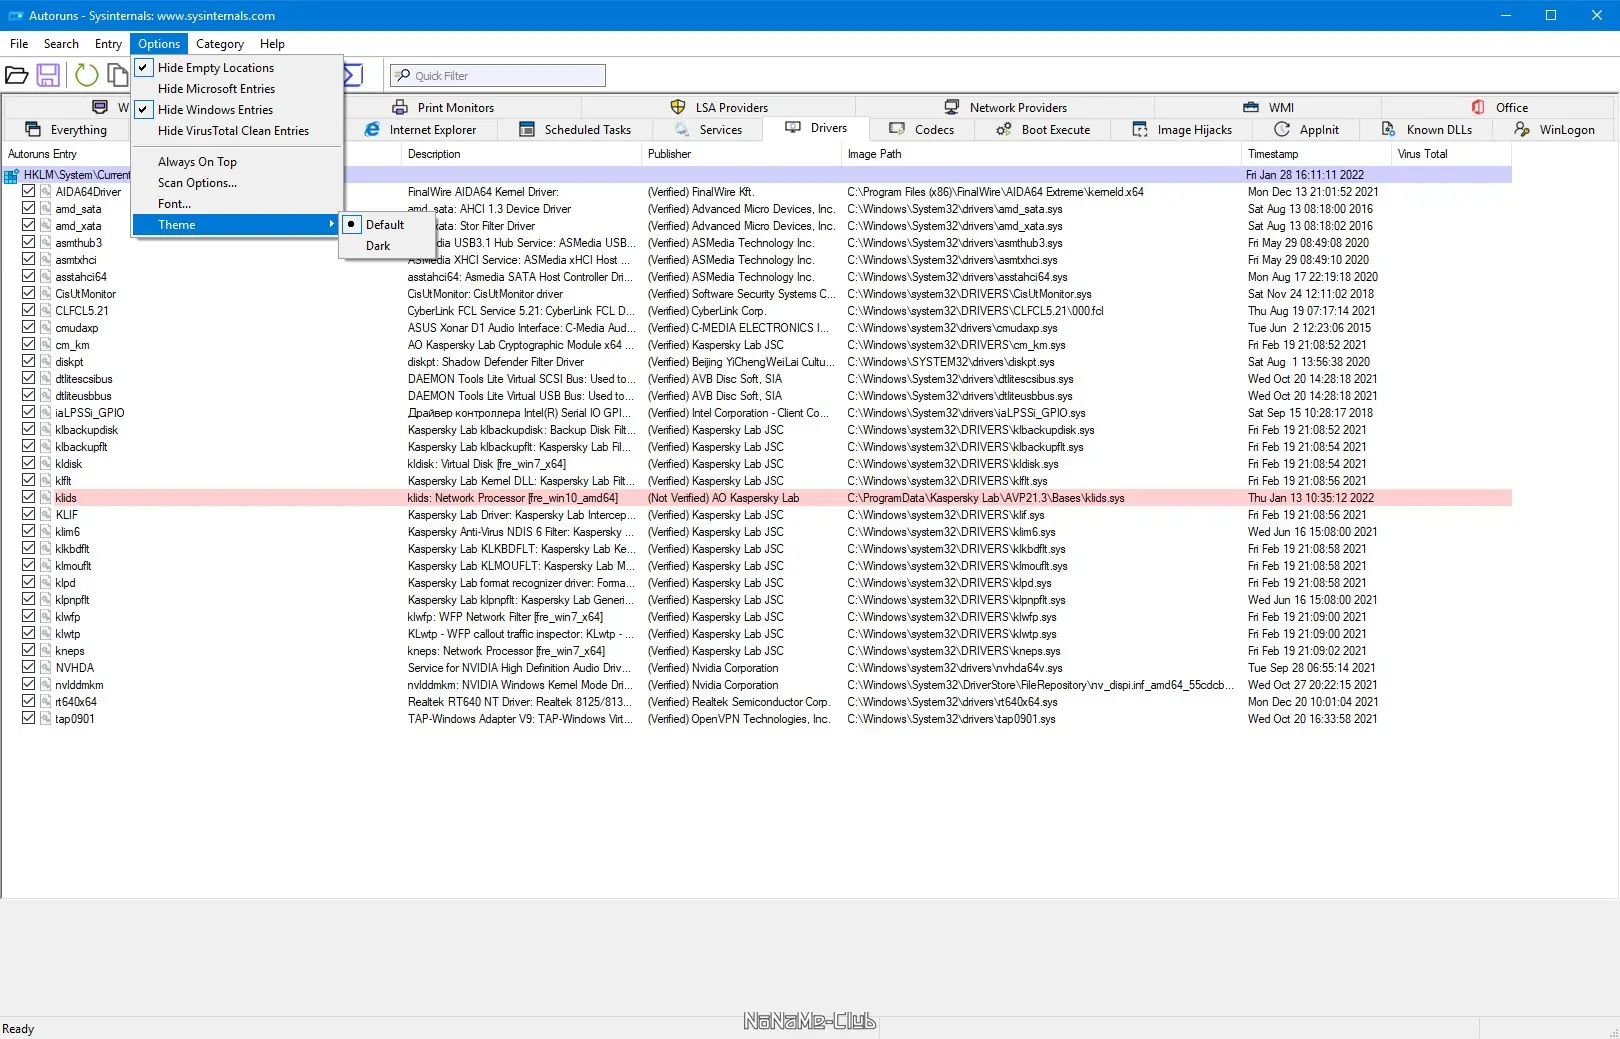Focus the Quick Filter text field

click(498, 75)
